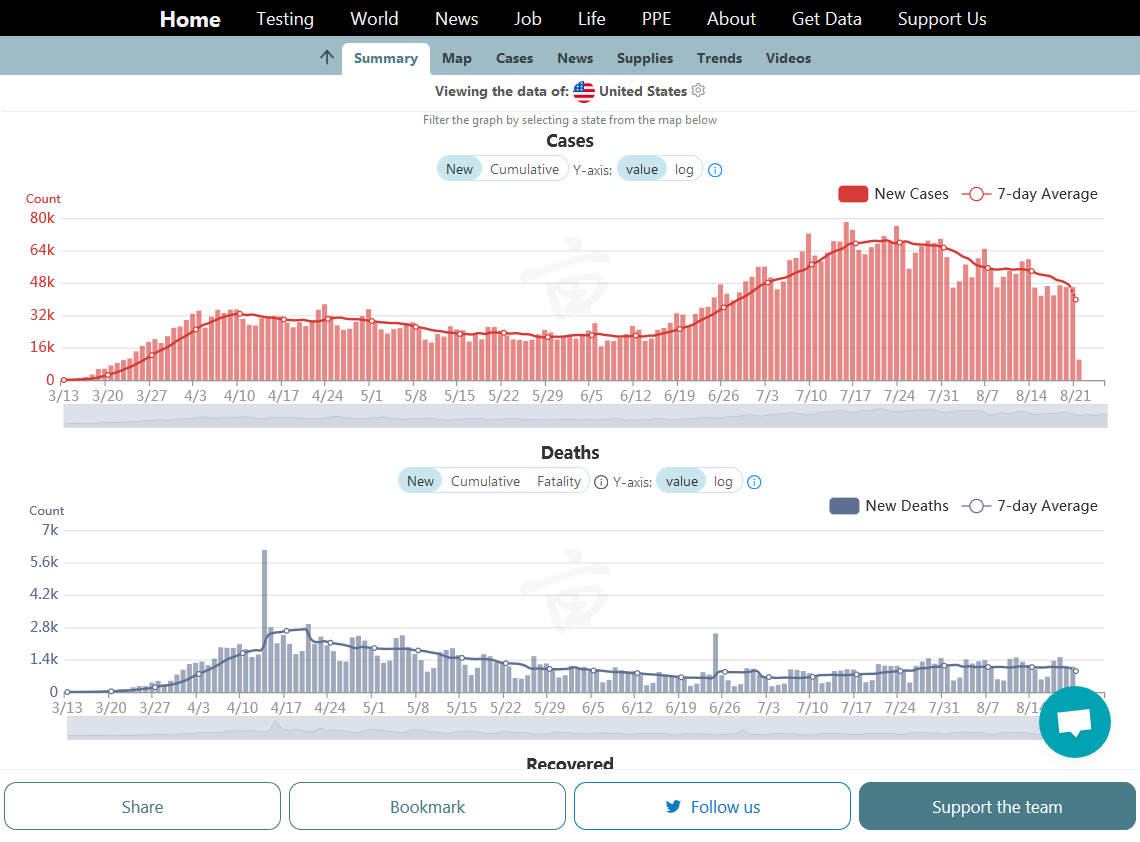This screenshot has height=842, width=1140.
Task: Click the settings gear beside United States
Action: (x=699, y=91)
